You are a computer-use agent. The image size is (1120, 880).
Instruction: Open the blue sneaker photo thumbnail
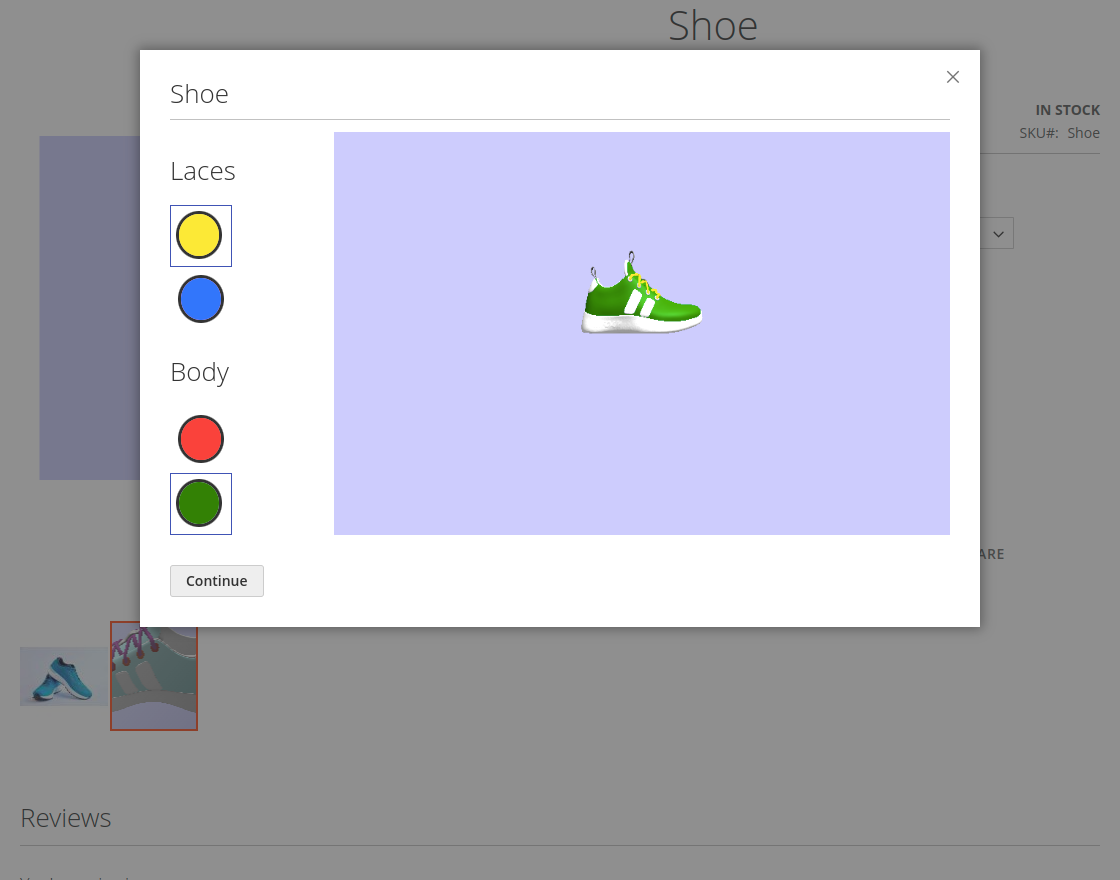[63, 676]
